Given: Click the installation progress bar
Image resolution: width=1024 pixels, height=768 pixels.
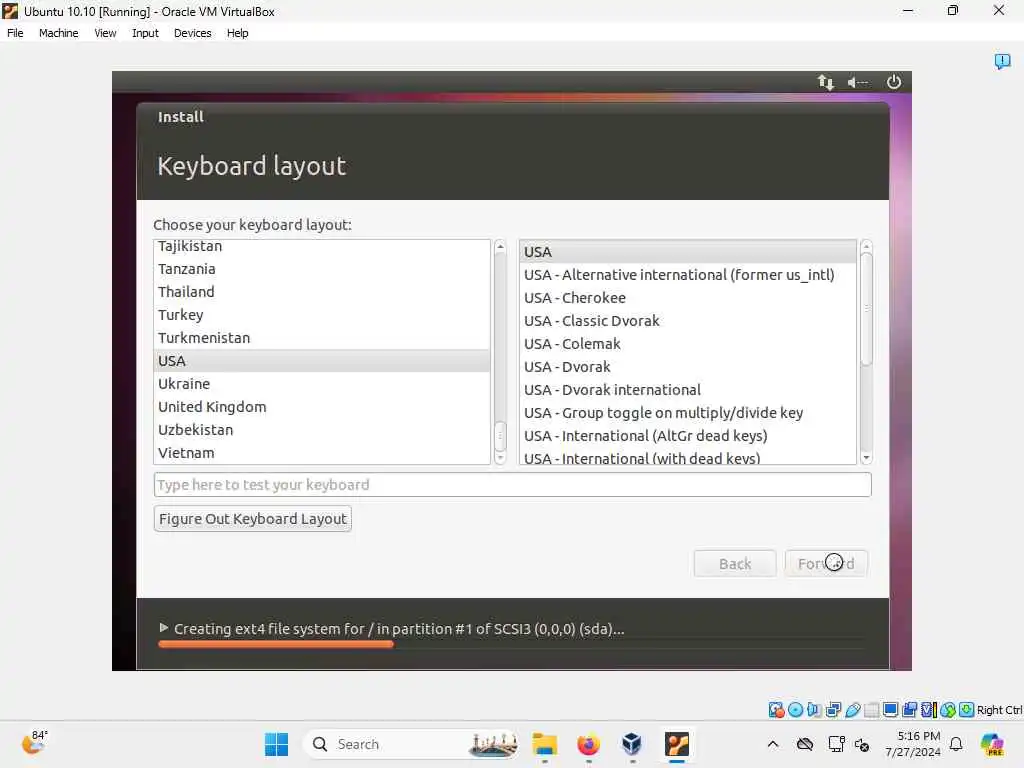Looking at the screenshot, I should (x=512, y=645).
